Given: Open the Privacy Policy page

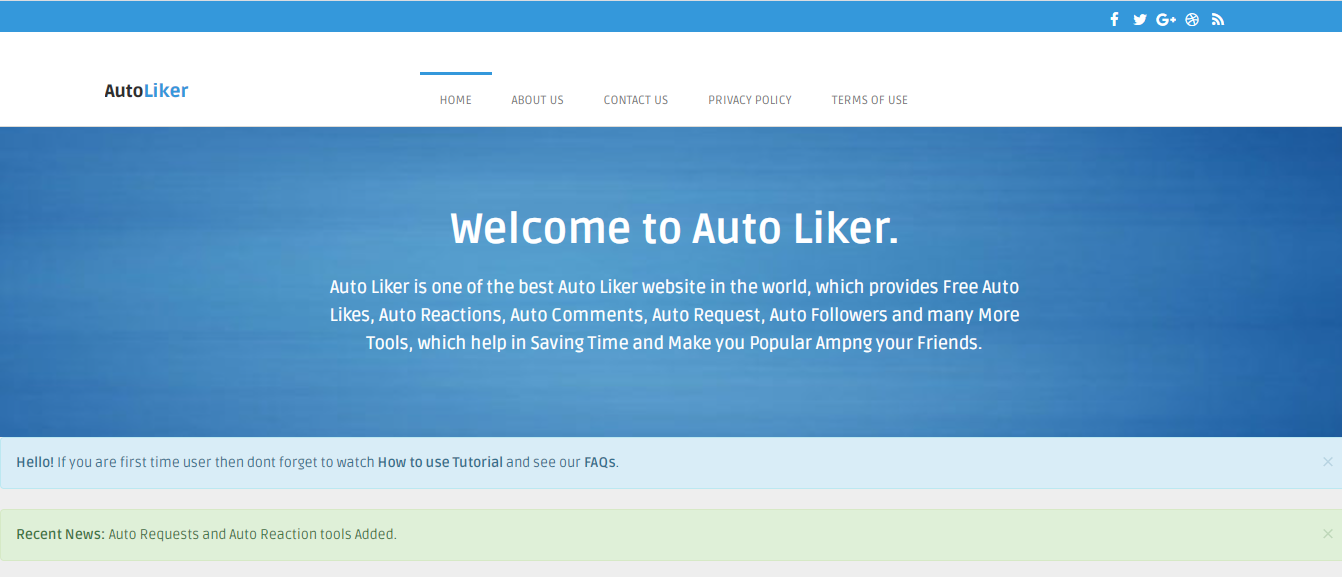Looking at the screenshot, I should pyautogui.click(x=750, y=100).
